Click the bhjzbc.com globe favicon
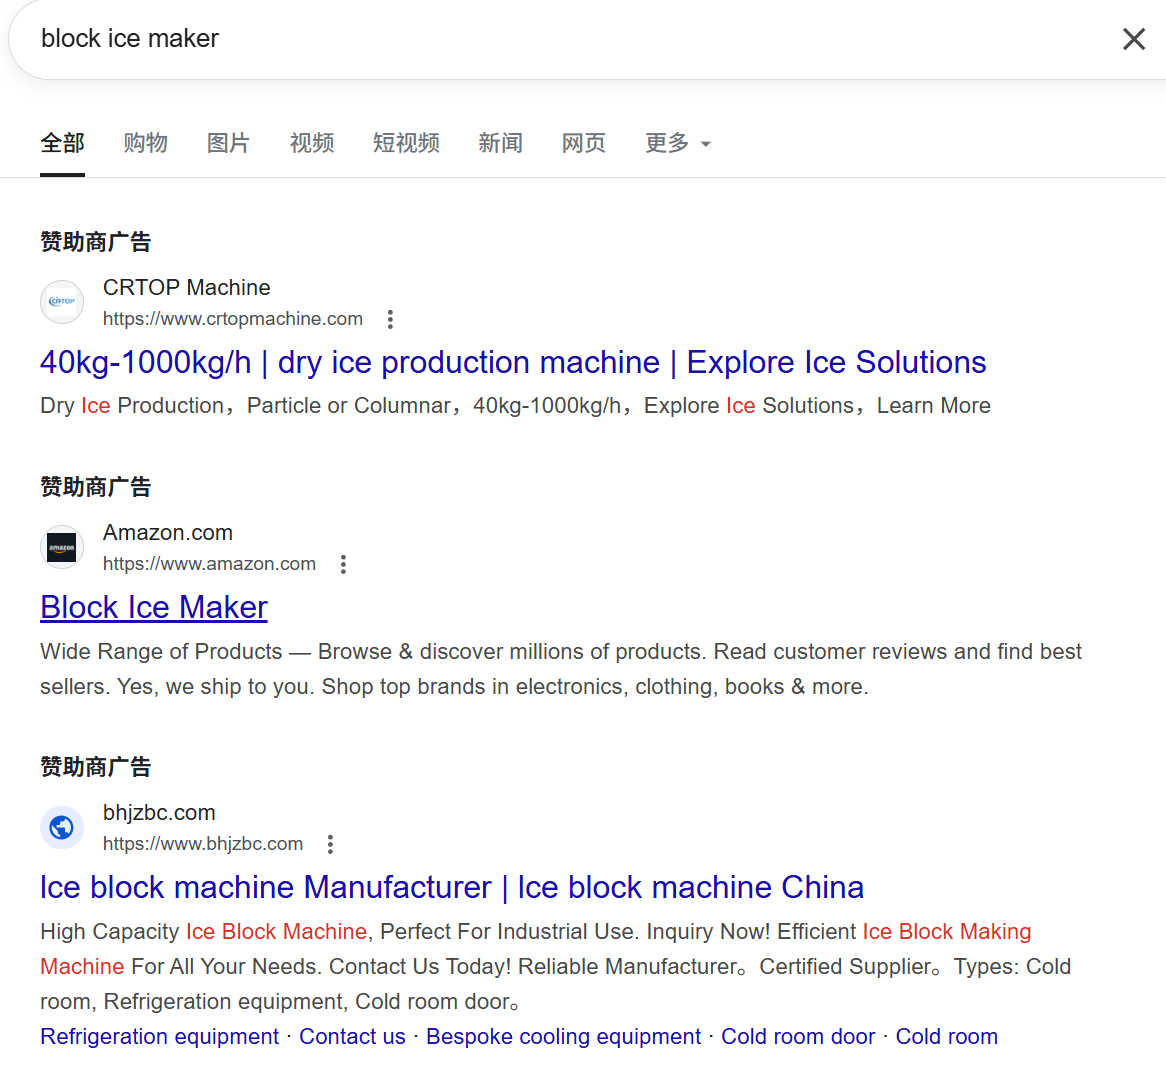Screen dimensions: 1166x1082 pyautogui.click(x=62, y=827)
